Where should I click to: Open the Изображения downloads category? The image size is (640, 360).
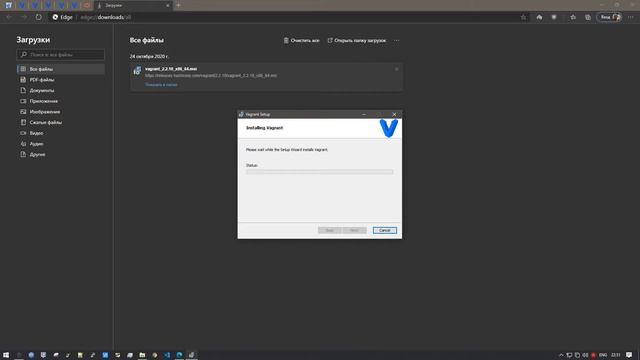[60, 111]
